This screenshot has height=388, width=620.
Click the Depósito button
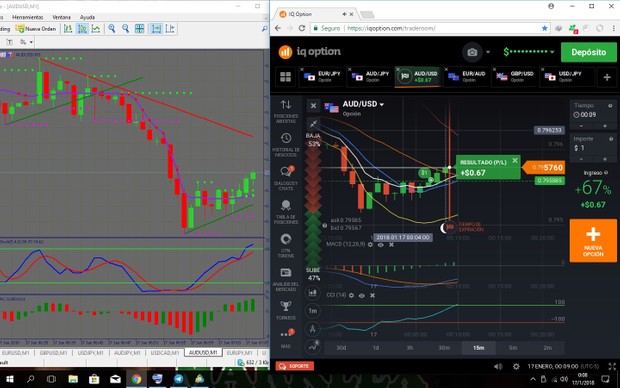coord(588,52)
